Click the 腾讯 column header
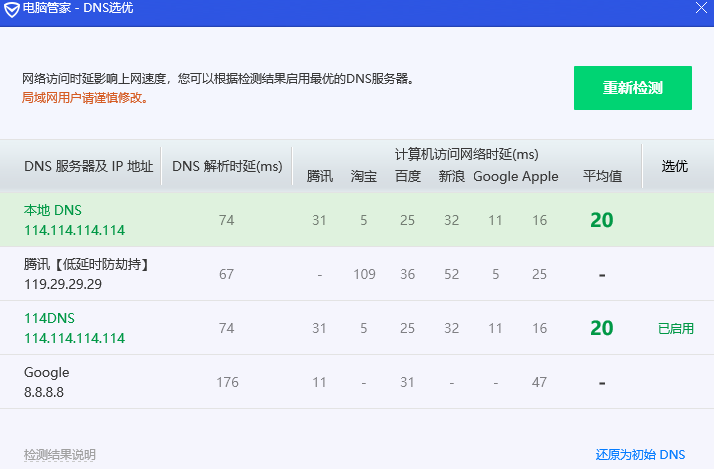 coord(320,176)
